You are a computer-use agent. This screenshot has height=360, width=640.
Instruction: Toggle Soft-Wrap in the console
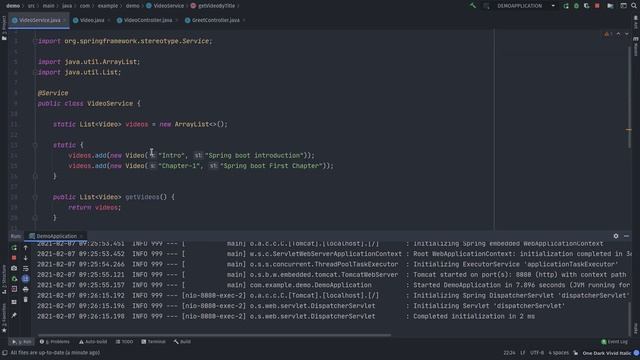[x=25, y=268]
